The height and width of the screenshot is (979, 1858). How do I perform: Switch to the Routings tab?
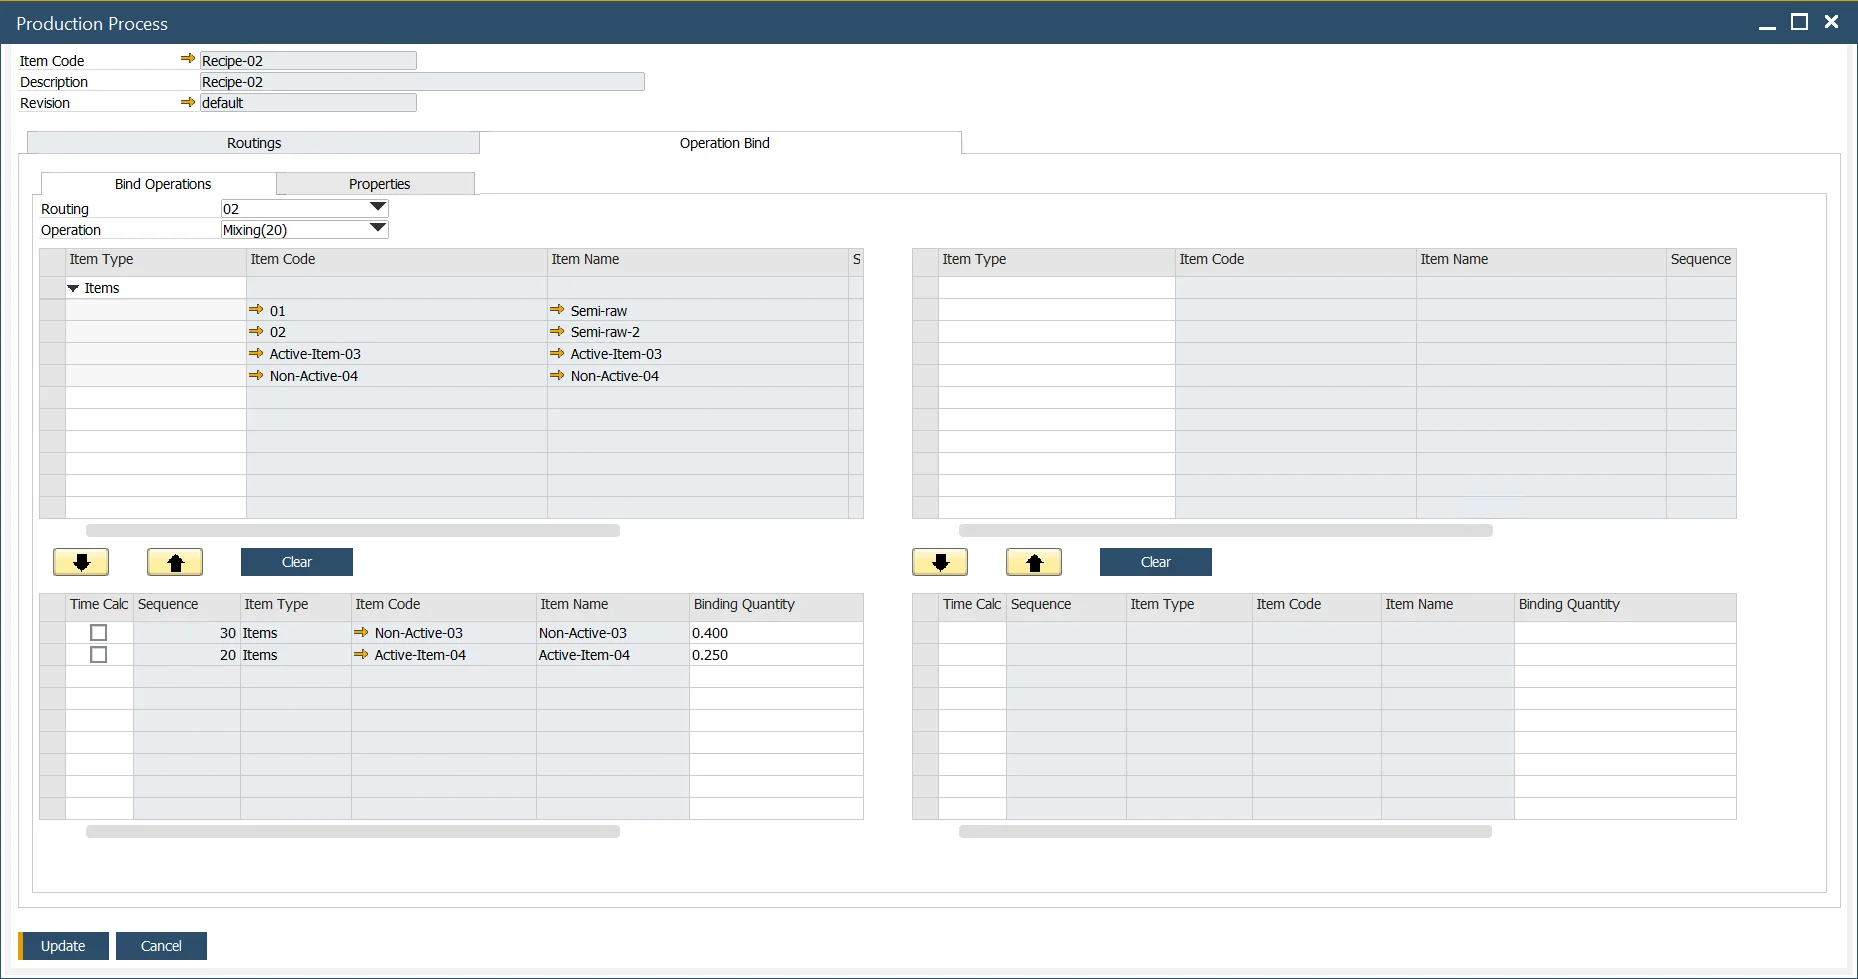[254, 143]
